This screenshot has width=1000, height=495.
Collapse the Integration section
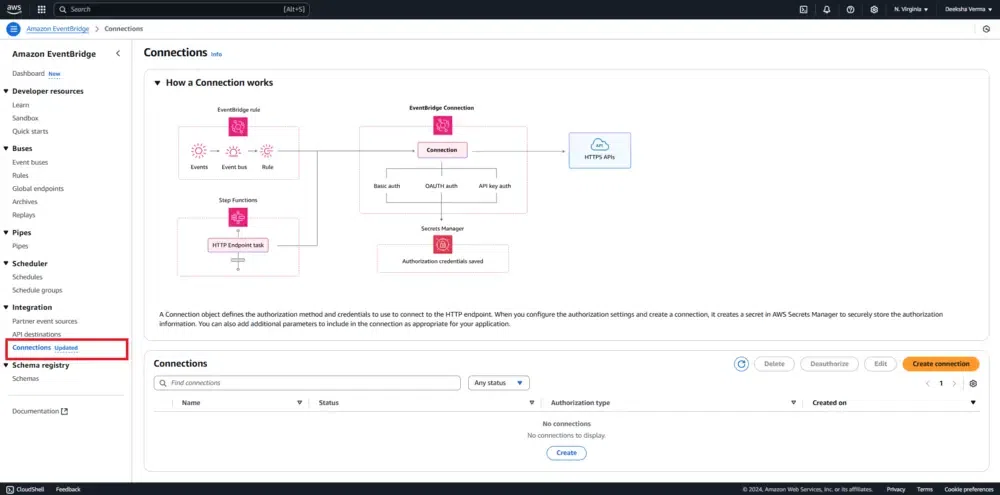pos(6,307)
